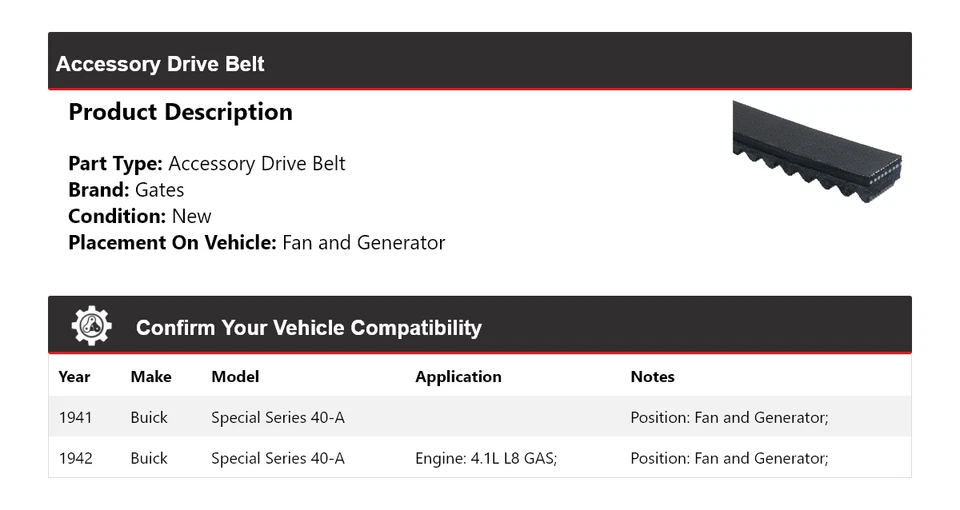Click Special Series 40-A in 1942 row

[x=277, y=458]
